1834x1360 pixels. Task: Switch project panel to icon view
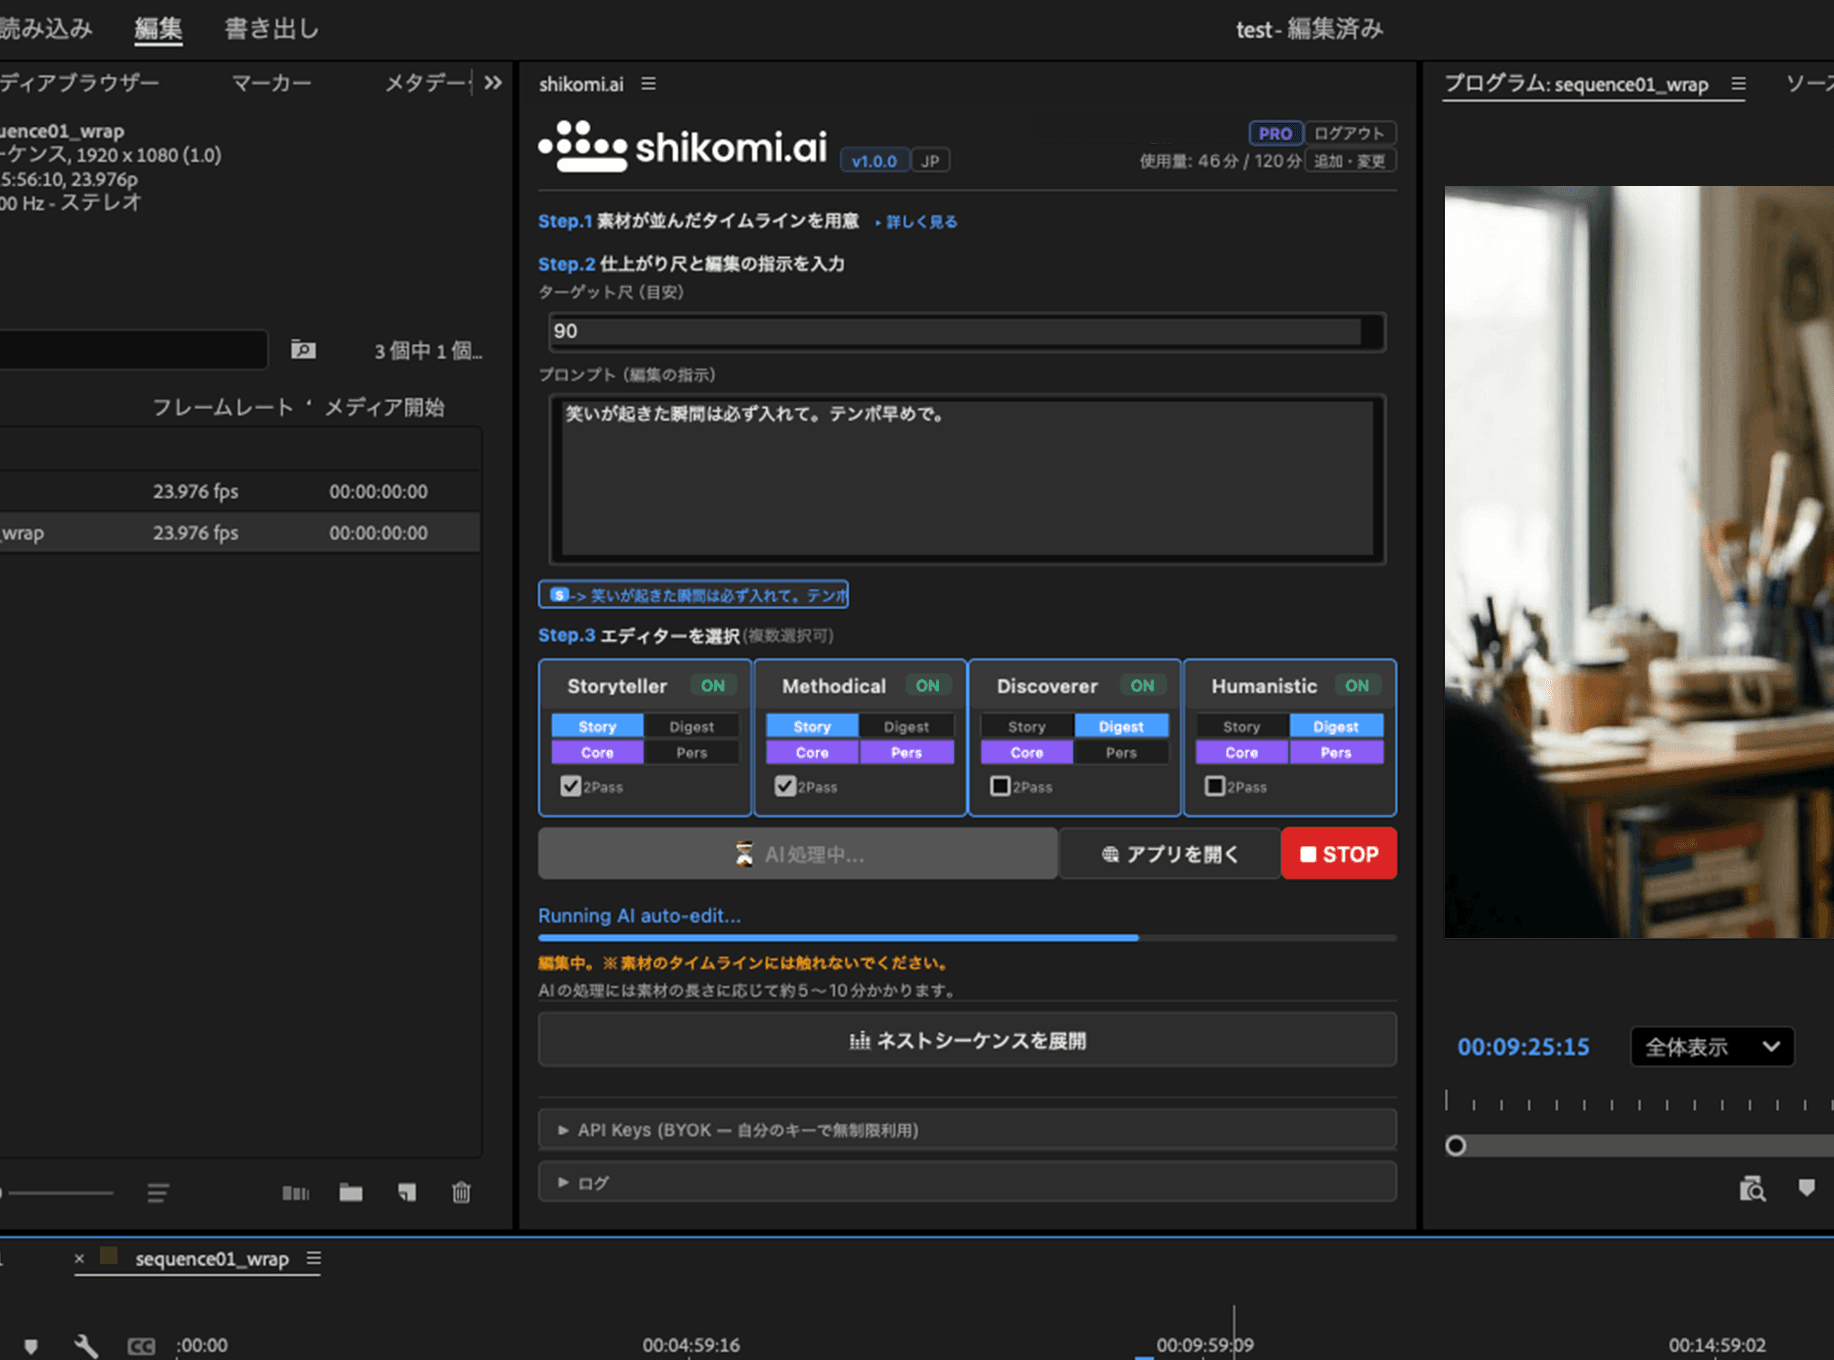[x=294, y=1192]
